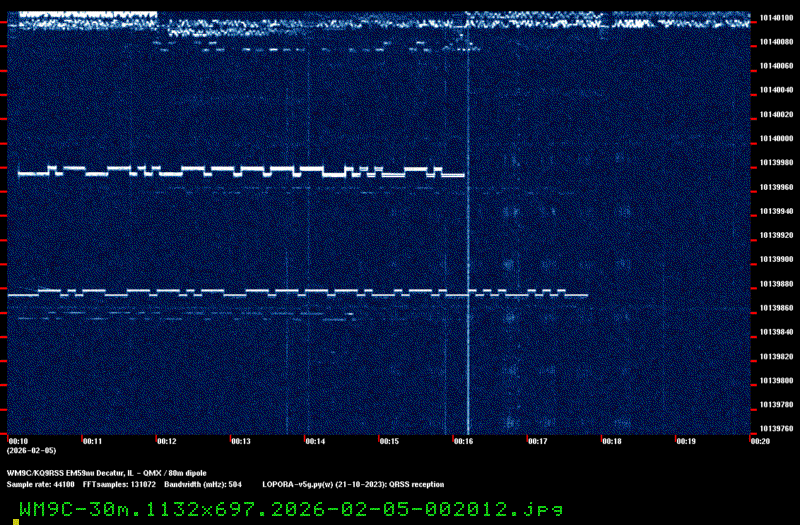Select the 10139980 frequency scale value
Image resolution: width=800 pixels, height=525 pixels.
coord(777,163)
